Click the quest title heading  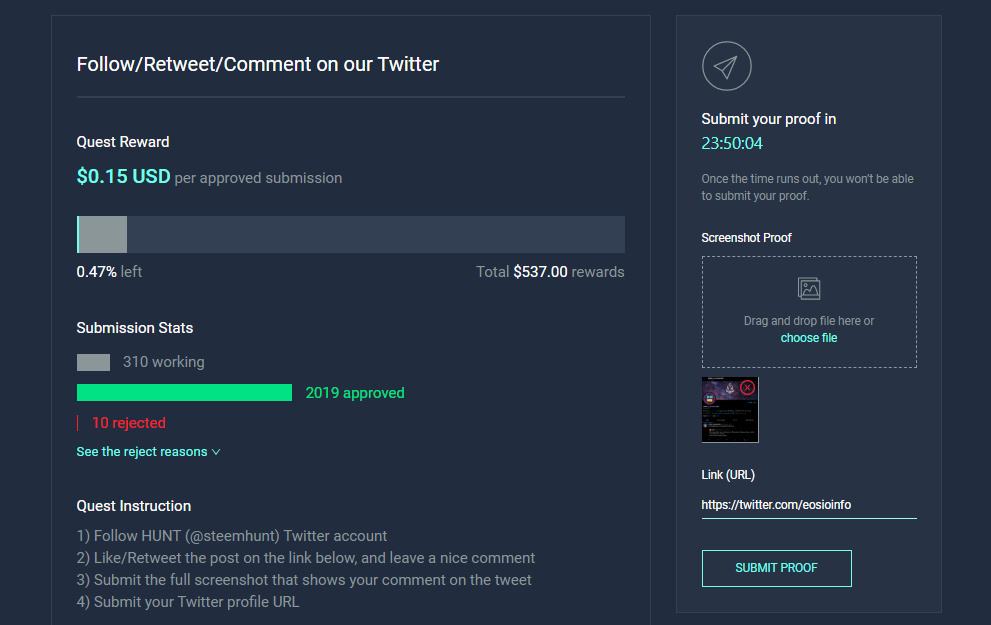pyautogui.click(x=257, y=64)
